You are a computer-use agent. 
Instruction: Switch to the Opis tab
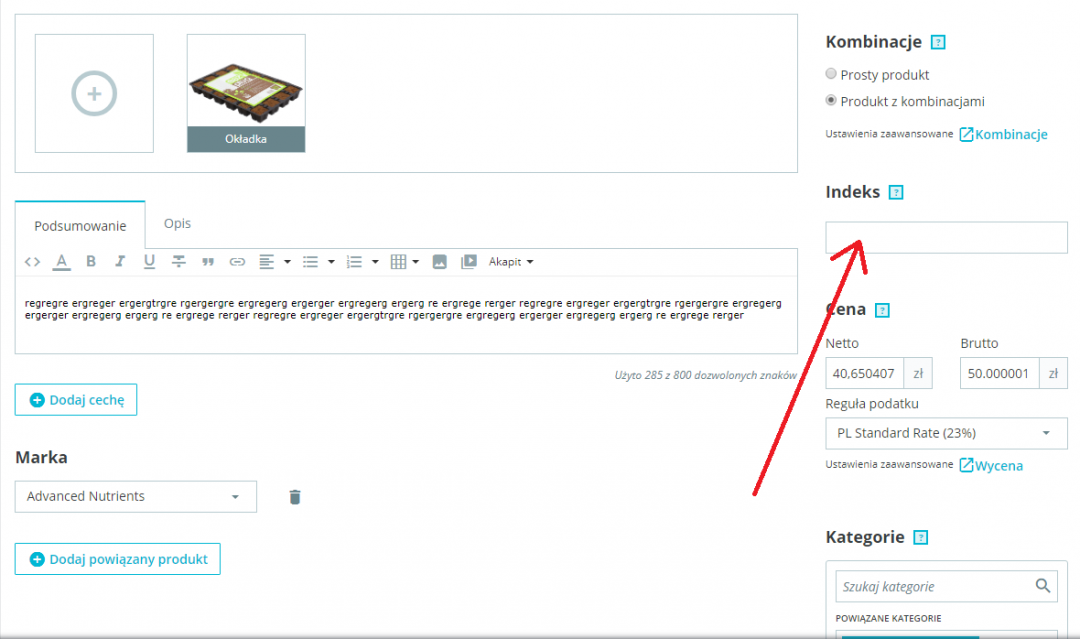[x=177, y=224]
